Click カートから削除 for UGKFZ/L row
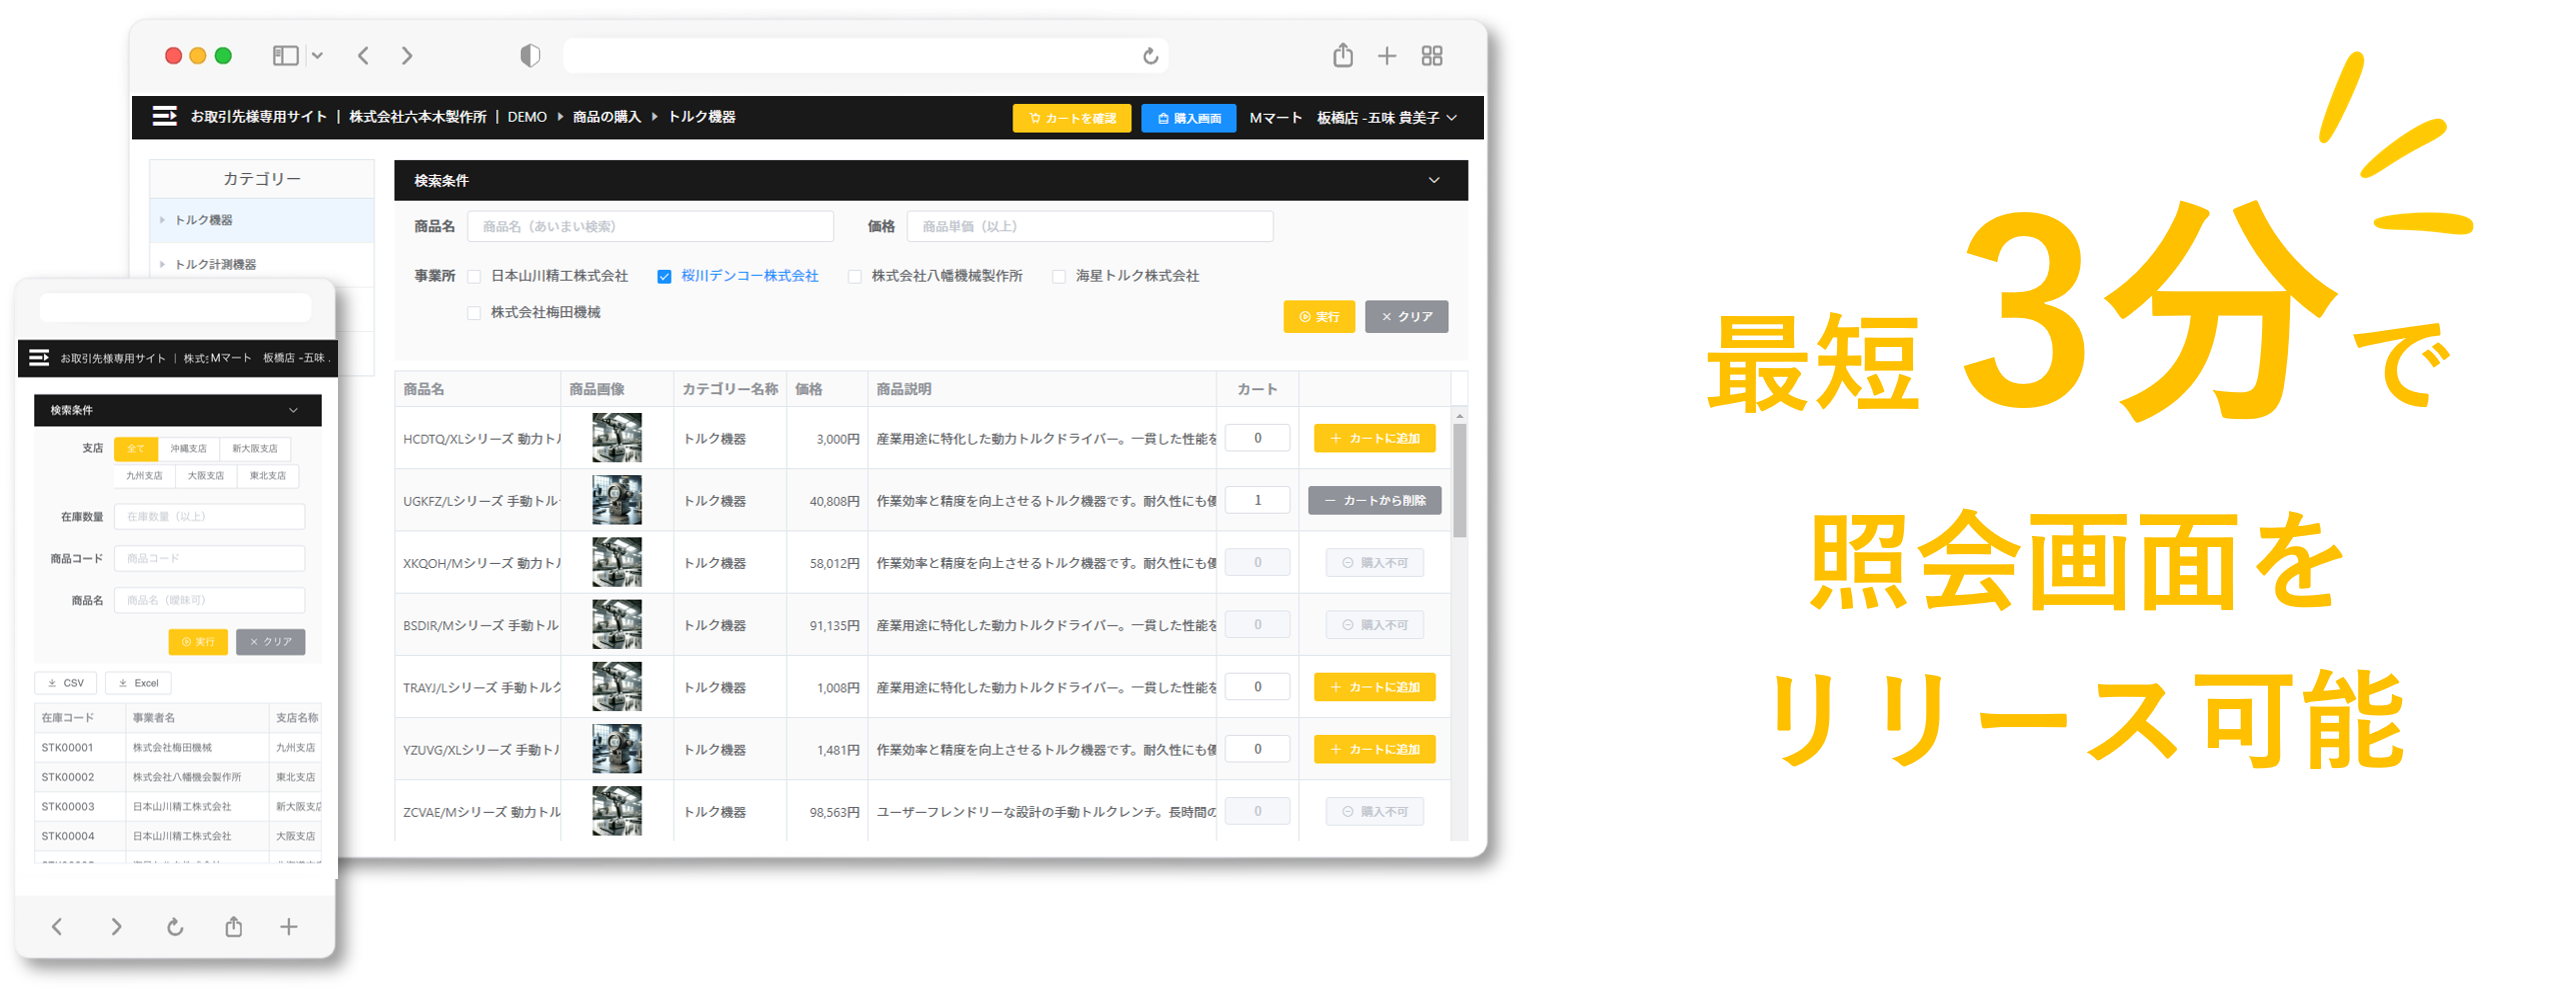This screenshot has height=996, width=2549. [1374, 500]
